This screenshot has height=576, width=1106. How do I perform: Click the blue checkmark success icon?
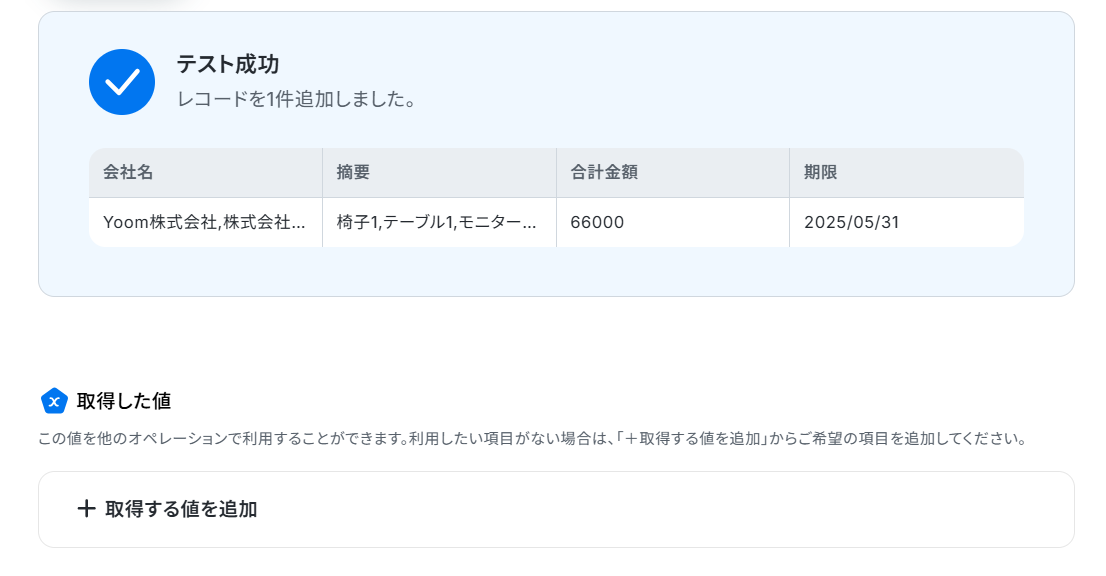(122, 82)
